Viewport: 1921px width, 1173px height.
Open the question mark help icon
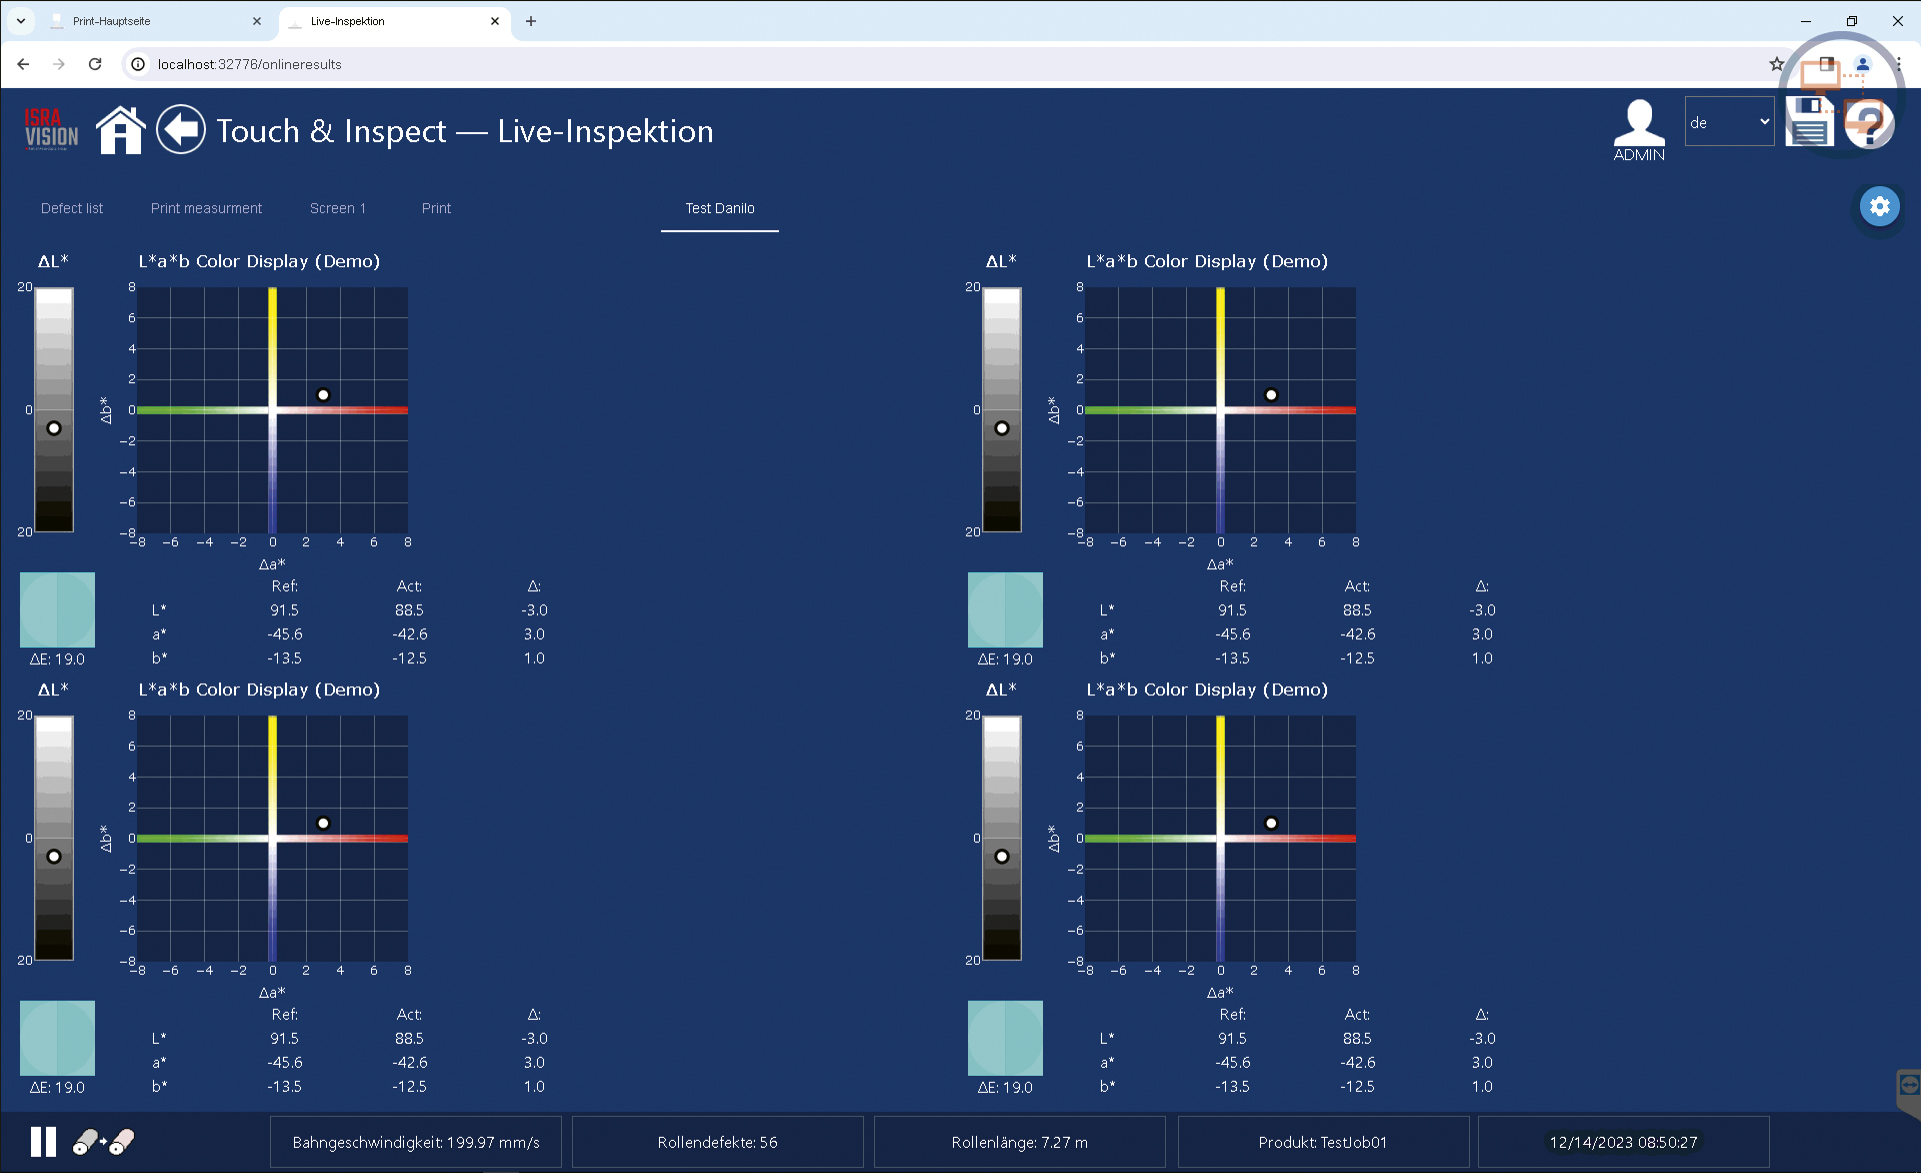[x=1868, y=126]
